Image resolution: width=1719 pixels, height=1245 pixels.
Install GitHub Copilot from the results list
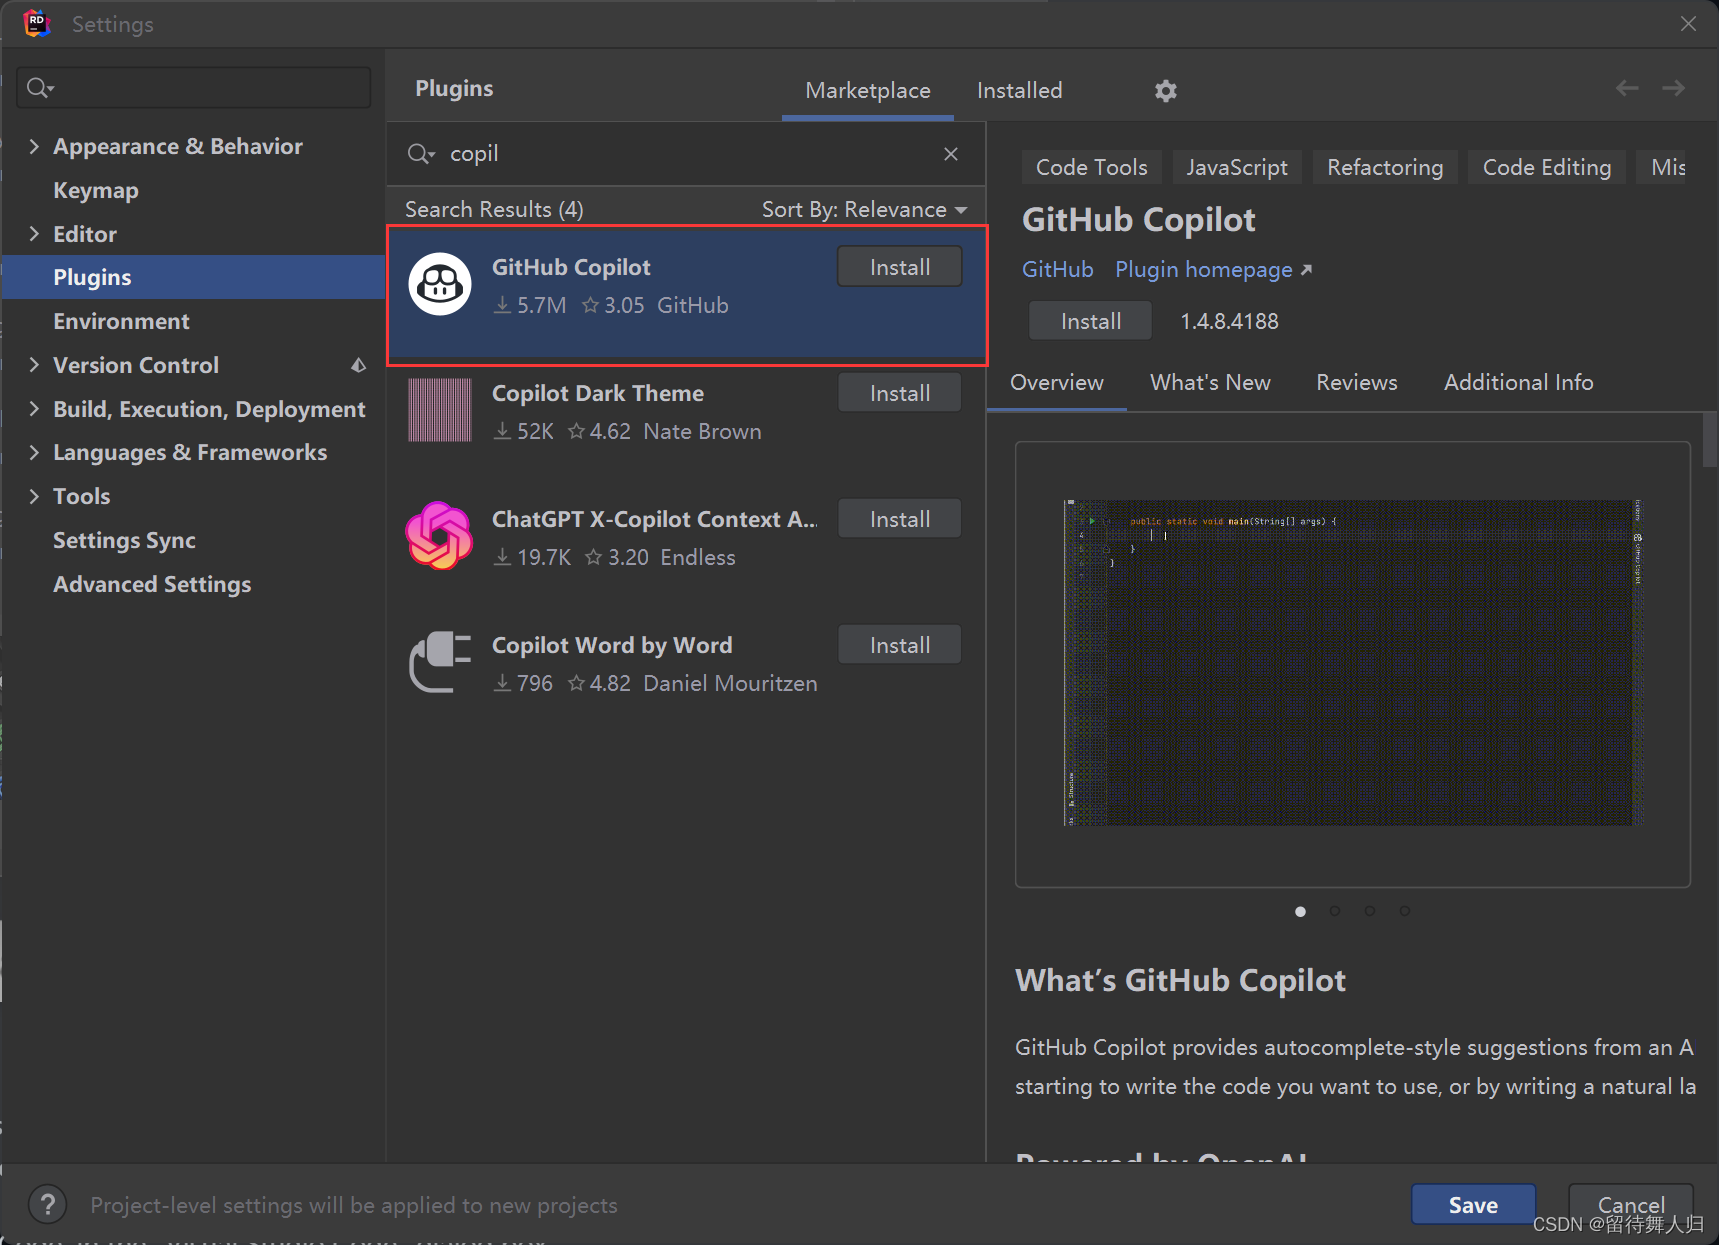(x=900, y=267)
